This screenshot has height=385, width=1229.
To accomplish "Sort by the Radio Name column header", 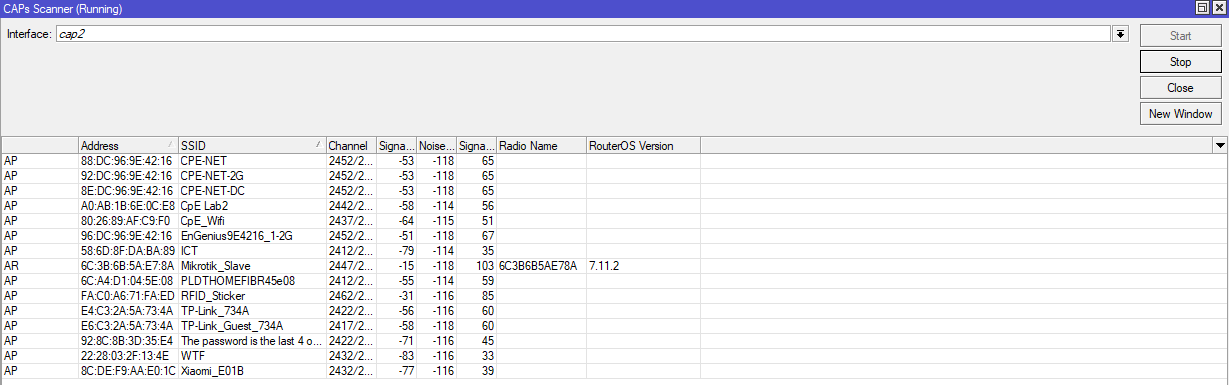I will [x=541, y=146].
